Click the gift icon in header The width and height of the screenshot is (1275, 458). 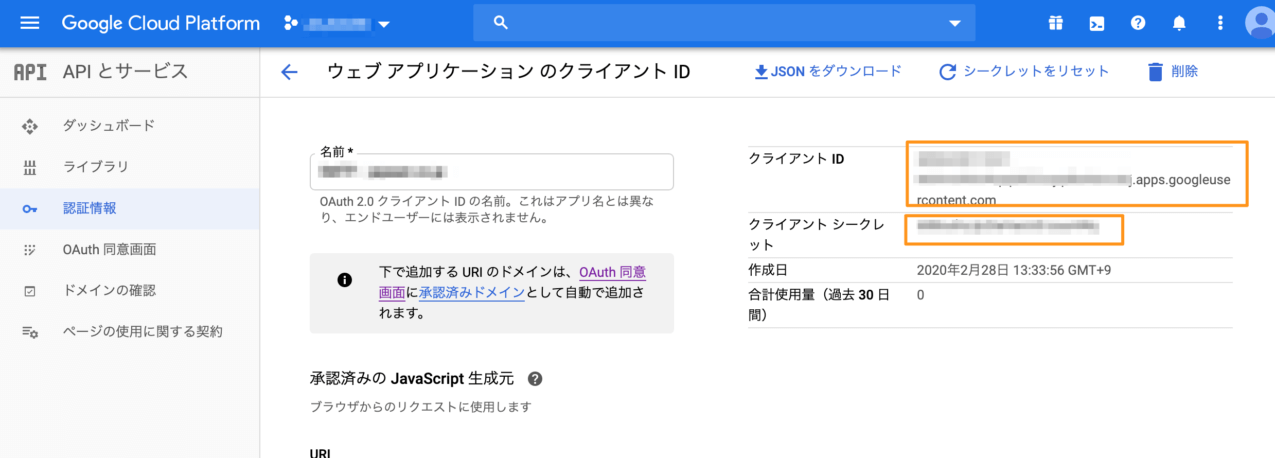pos(1055,23)
